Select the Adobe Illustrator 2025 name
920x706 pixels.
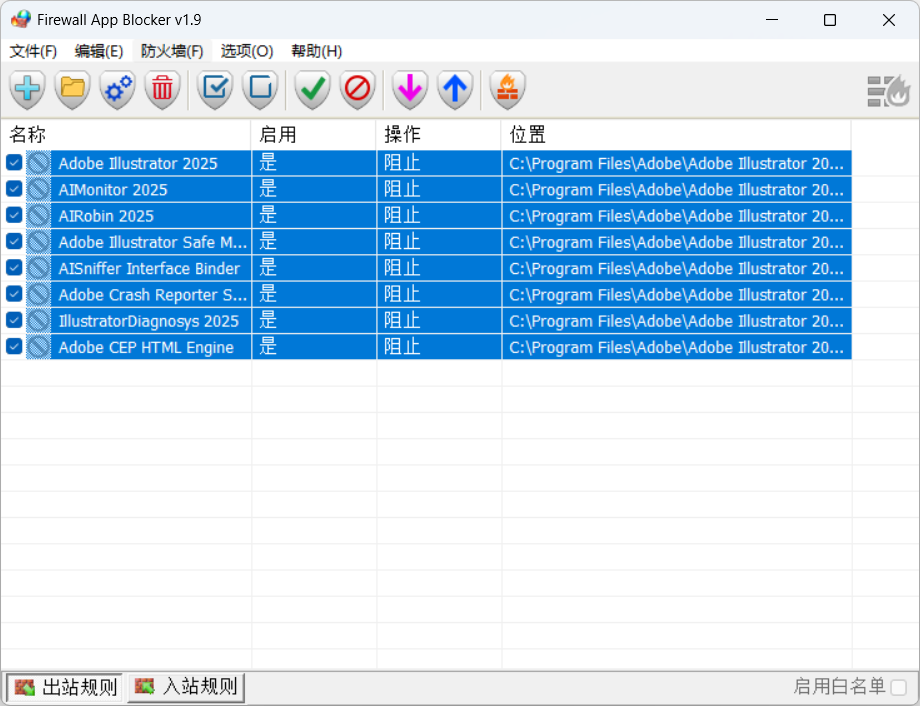[138, 163]
